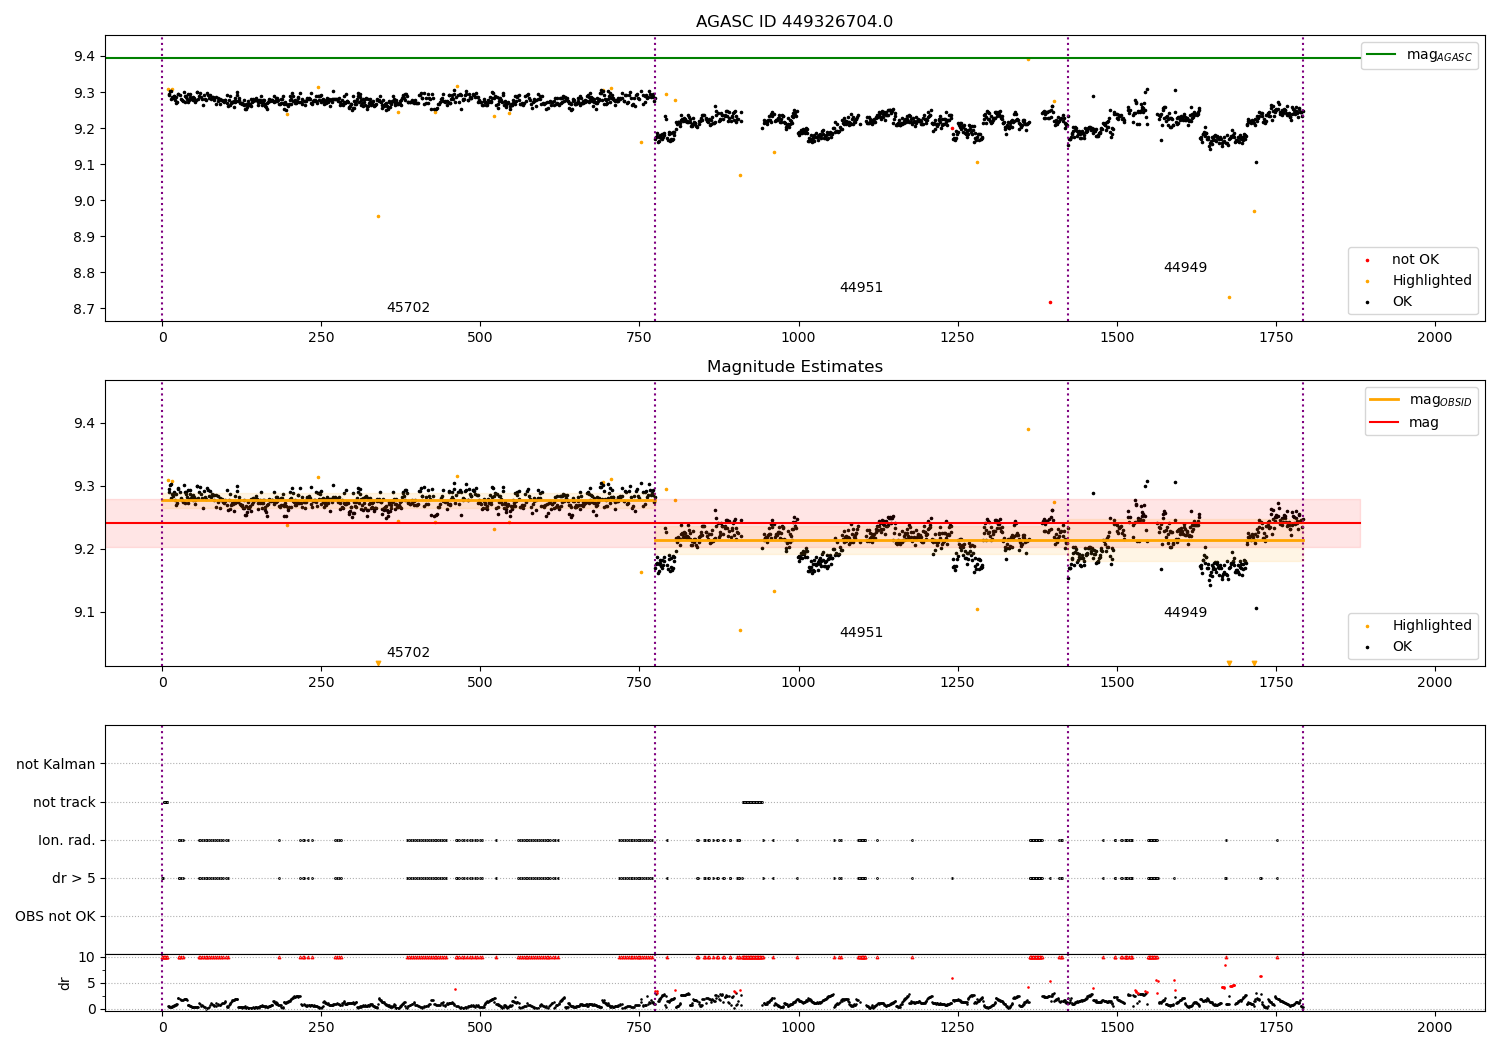Click 'Highlighted' legend entry in the top plot
The image size is (1500, 1050).
[x=1432, y=281]
